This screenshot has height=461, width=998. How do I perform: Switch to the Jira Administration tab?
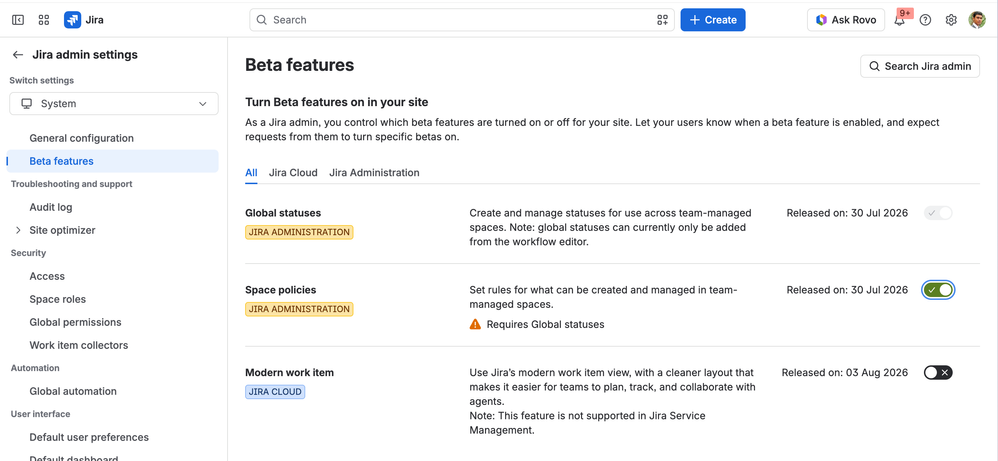point(374,173)
